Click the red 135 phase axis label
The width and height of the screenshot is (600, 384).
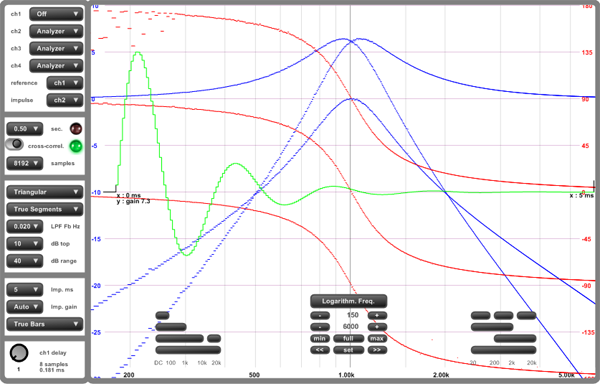587,52
